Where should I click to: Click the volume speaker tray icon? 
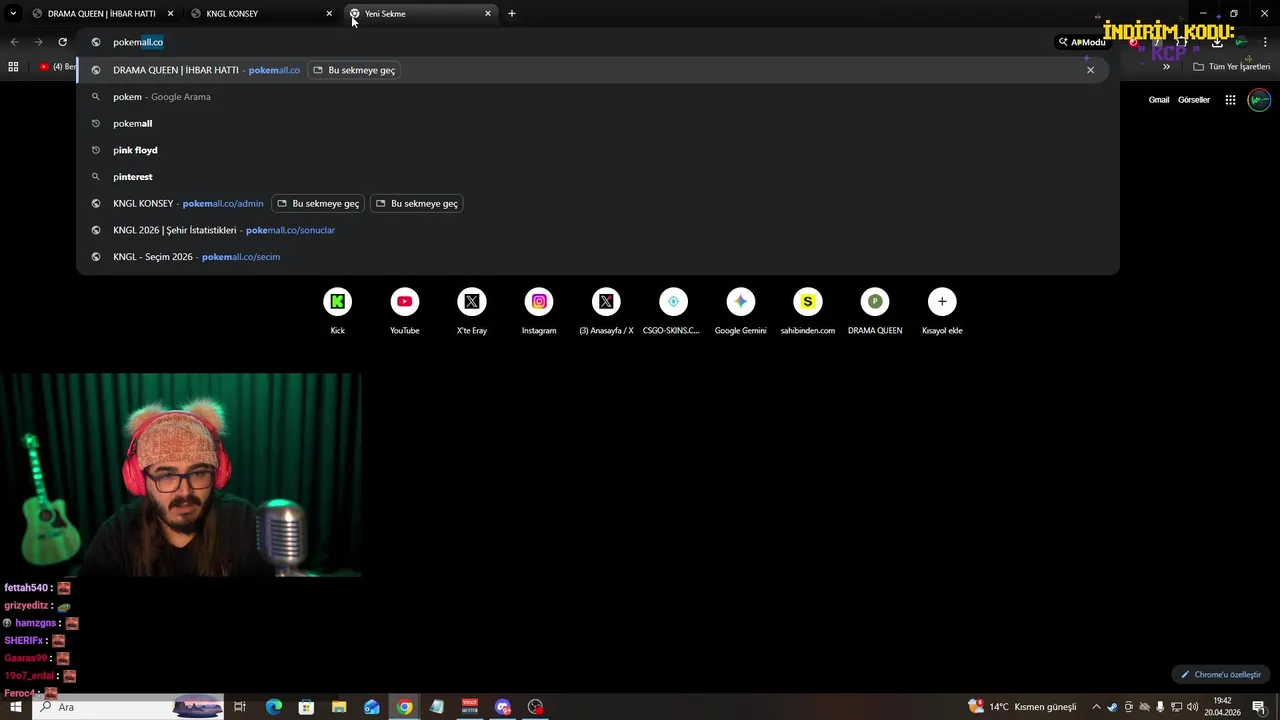pyautogui.click(x=1193, y=707)
